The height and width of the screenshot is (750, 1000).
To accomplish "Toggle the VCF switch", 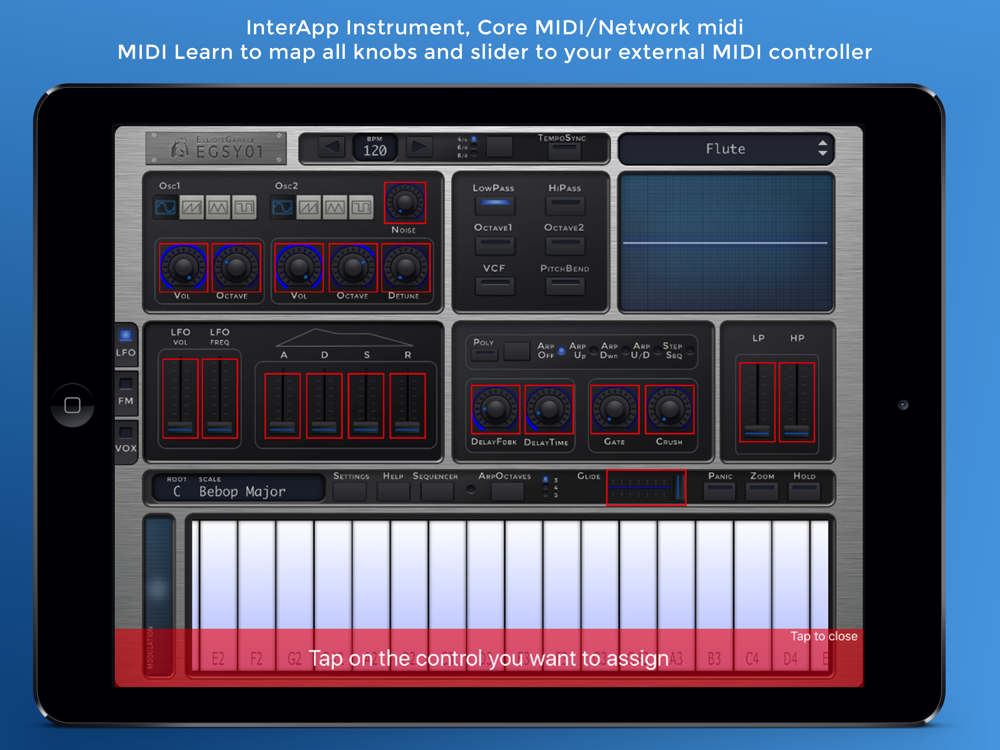I will (x=495, y=285).
